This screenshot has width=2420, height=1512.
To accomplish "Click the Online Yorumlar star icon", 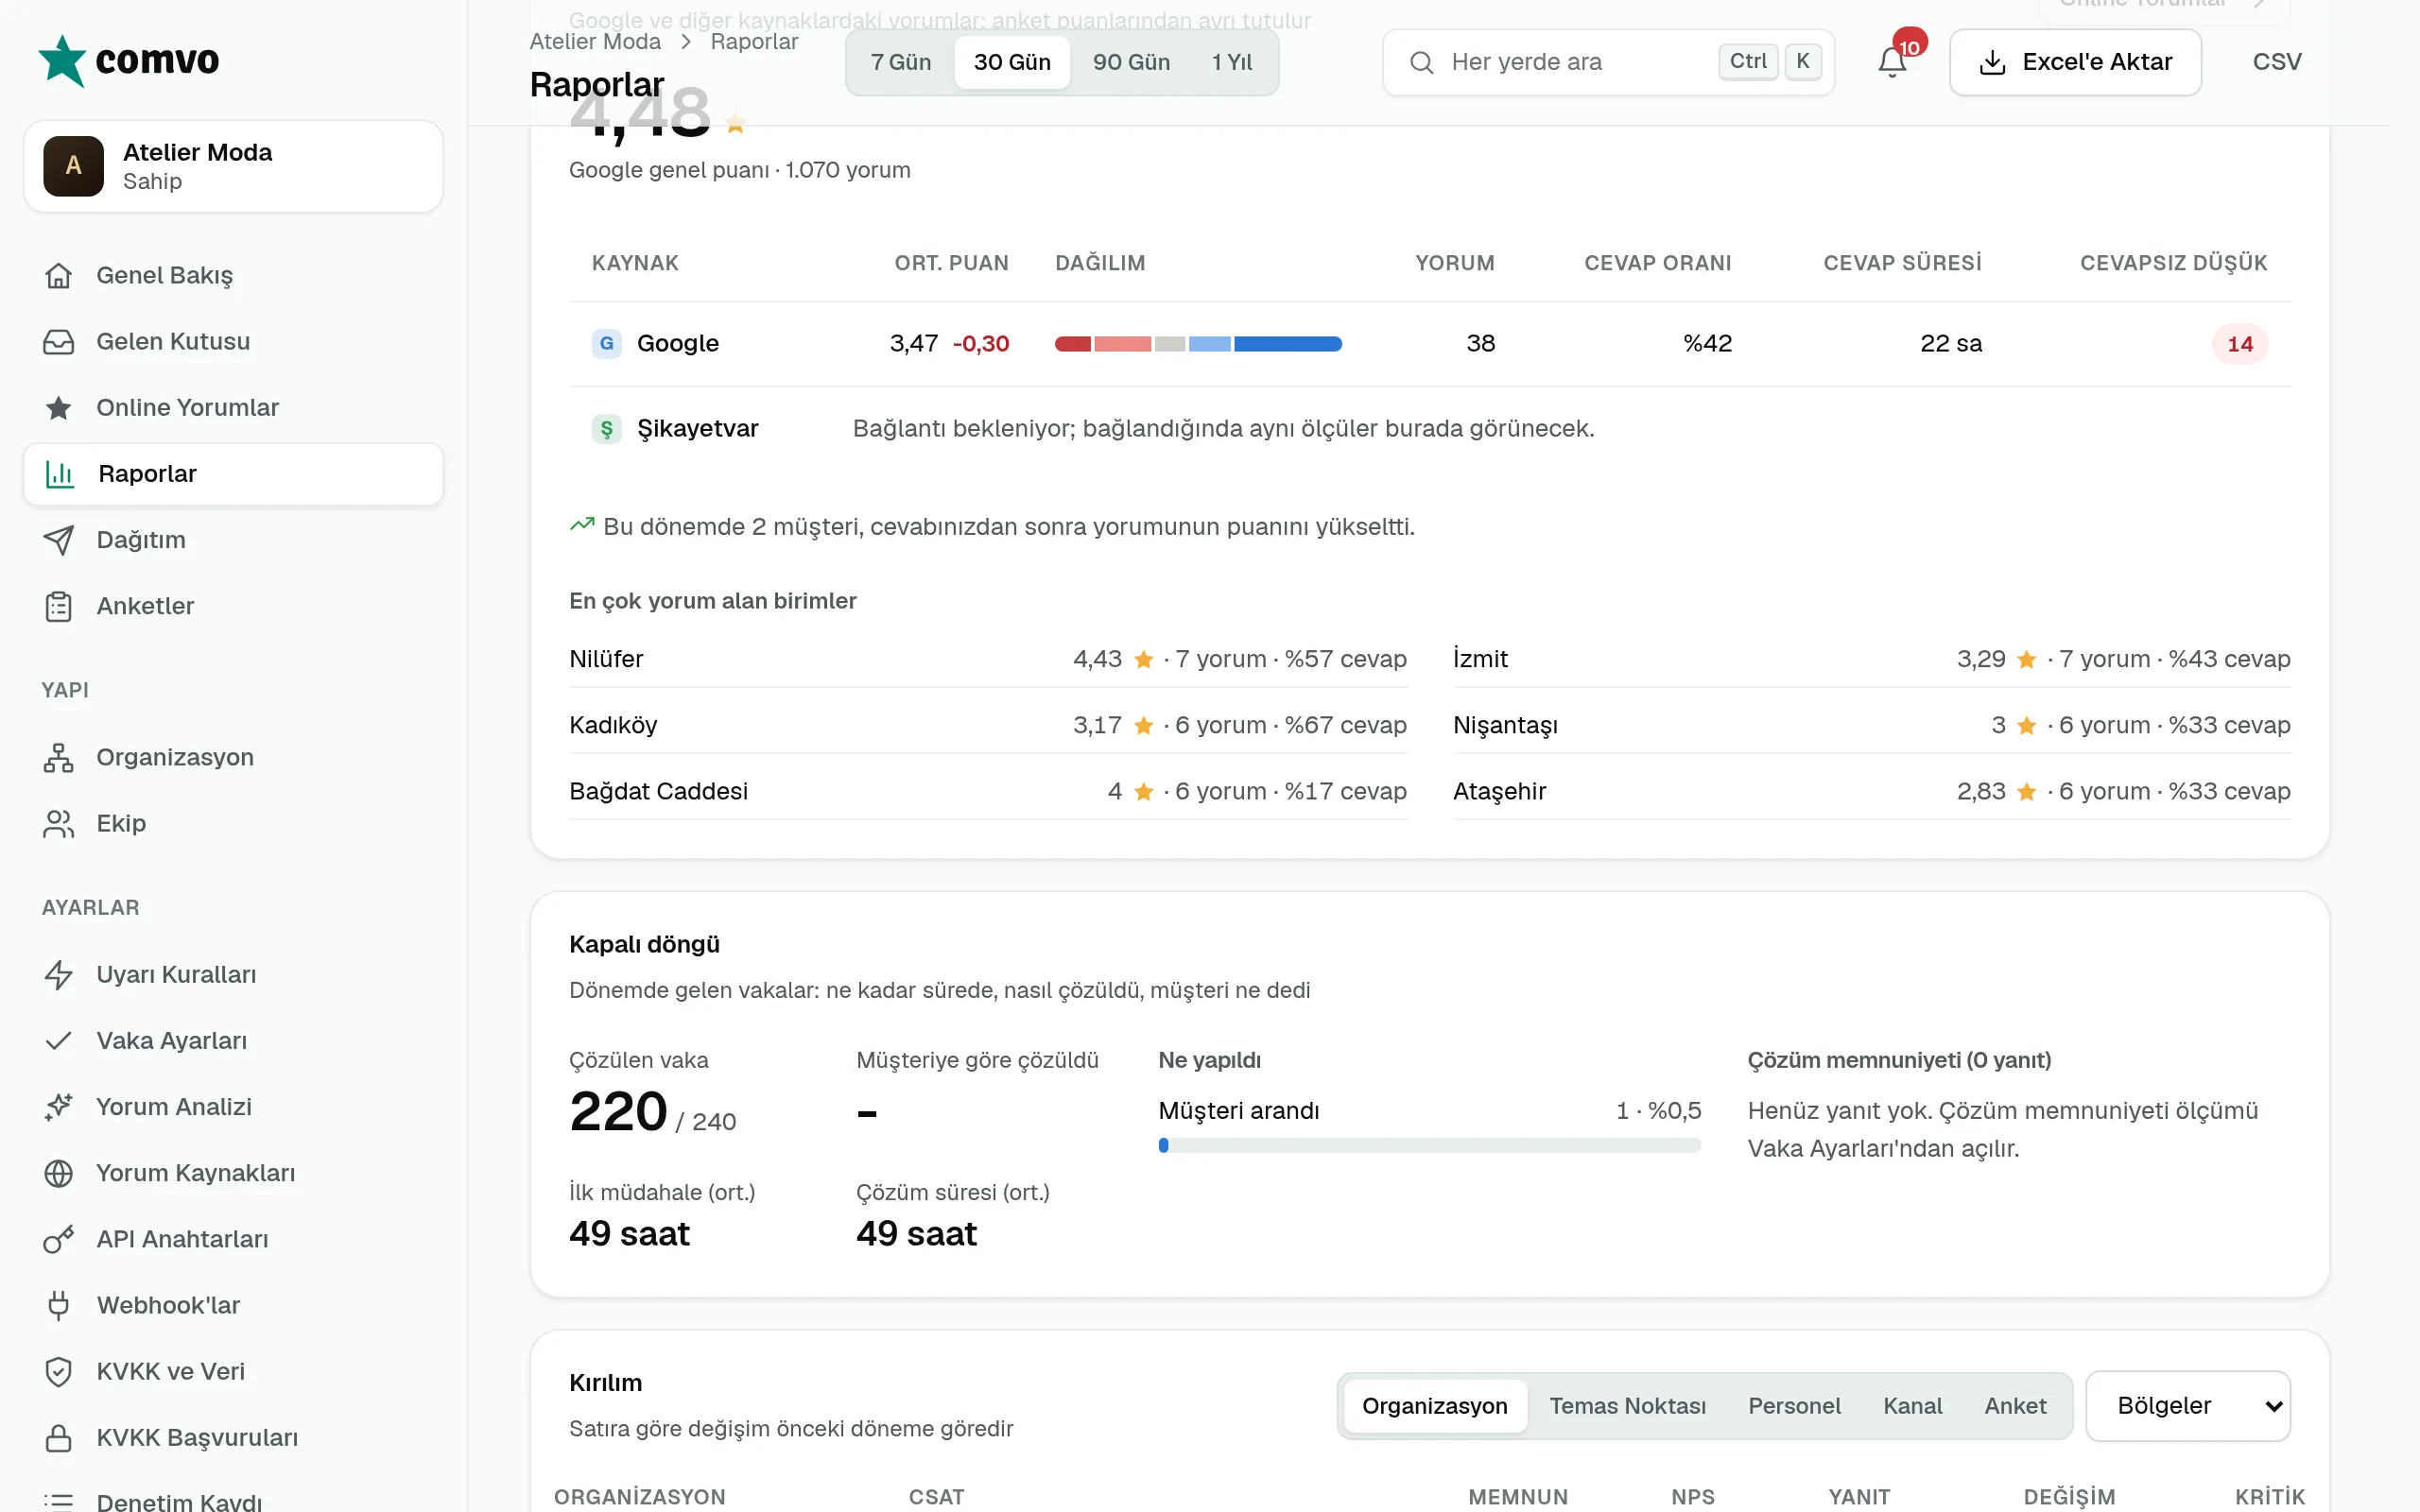I will point(59,407).
